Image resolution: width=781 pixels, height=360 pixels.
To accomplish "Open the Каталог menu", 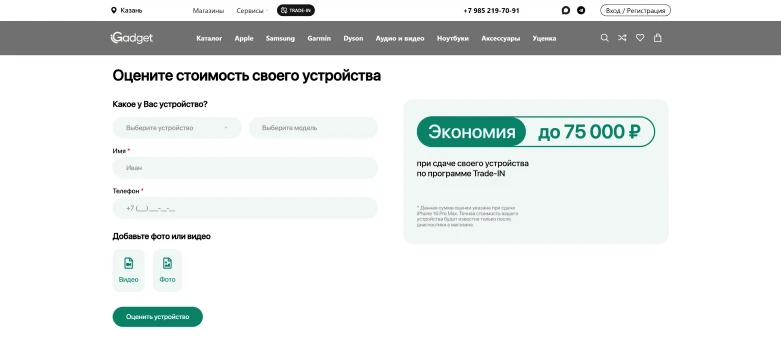I will [209, 38].
